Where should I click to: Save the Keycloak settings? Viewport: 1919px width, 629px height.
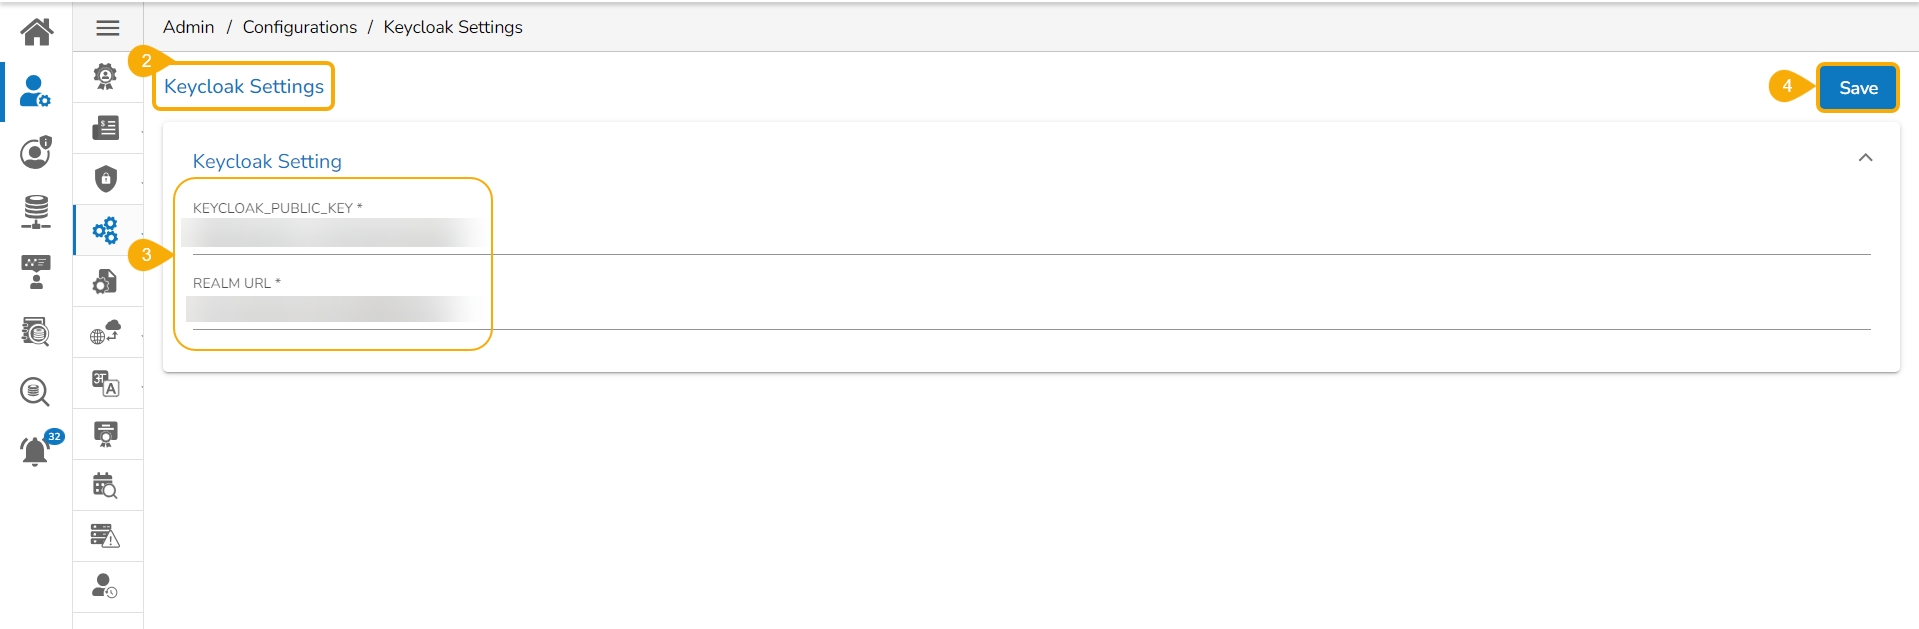click(1857, 88)
